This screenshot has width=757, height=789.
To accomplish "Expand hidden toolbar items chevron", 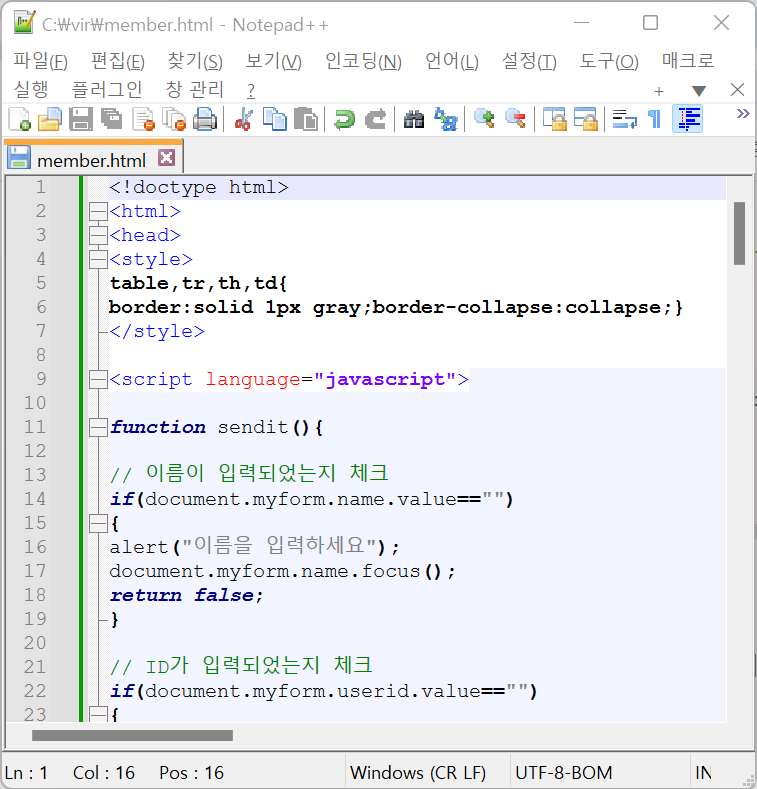I will 743,114.
